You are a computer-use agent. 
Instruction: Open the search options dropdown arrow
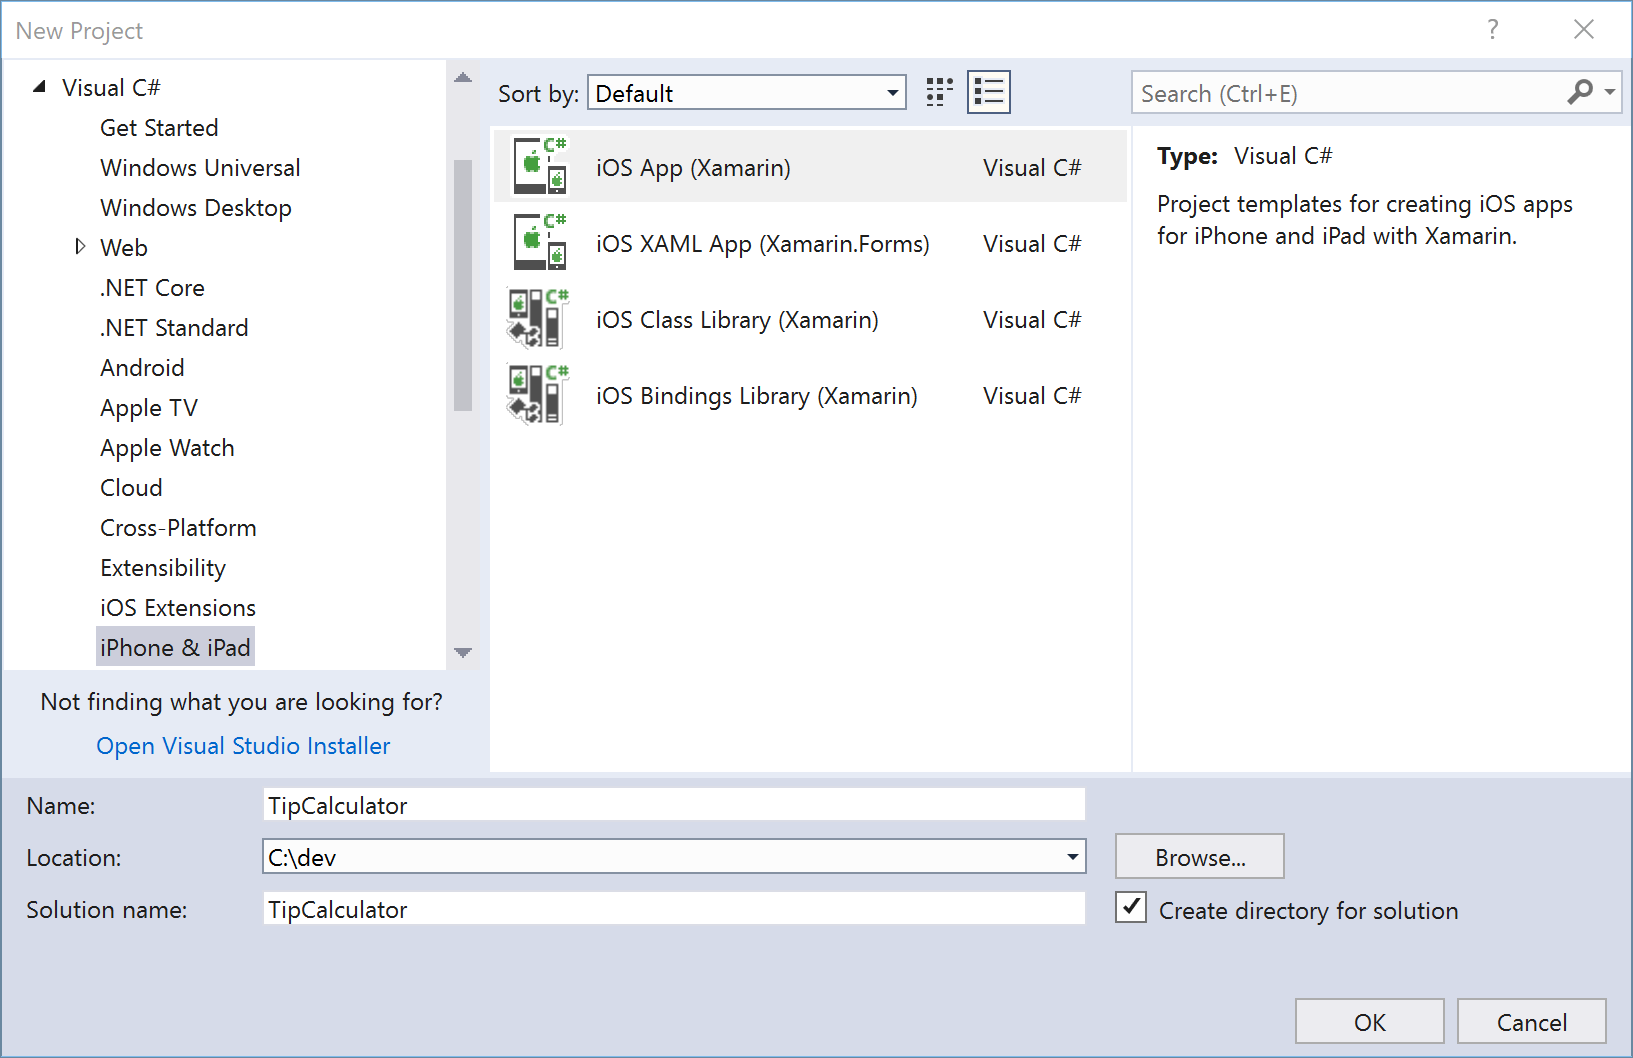point(1609,92)
